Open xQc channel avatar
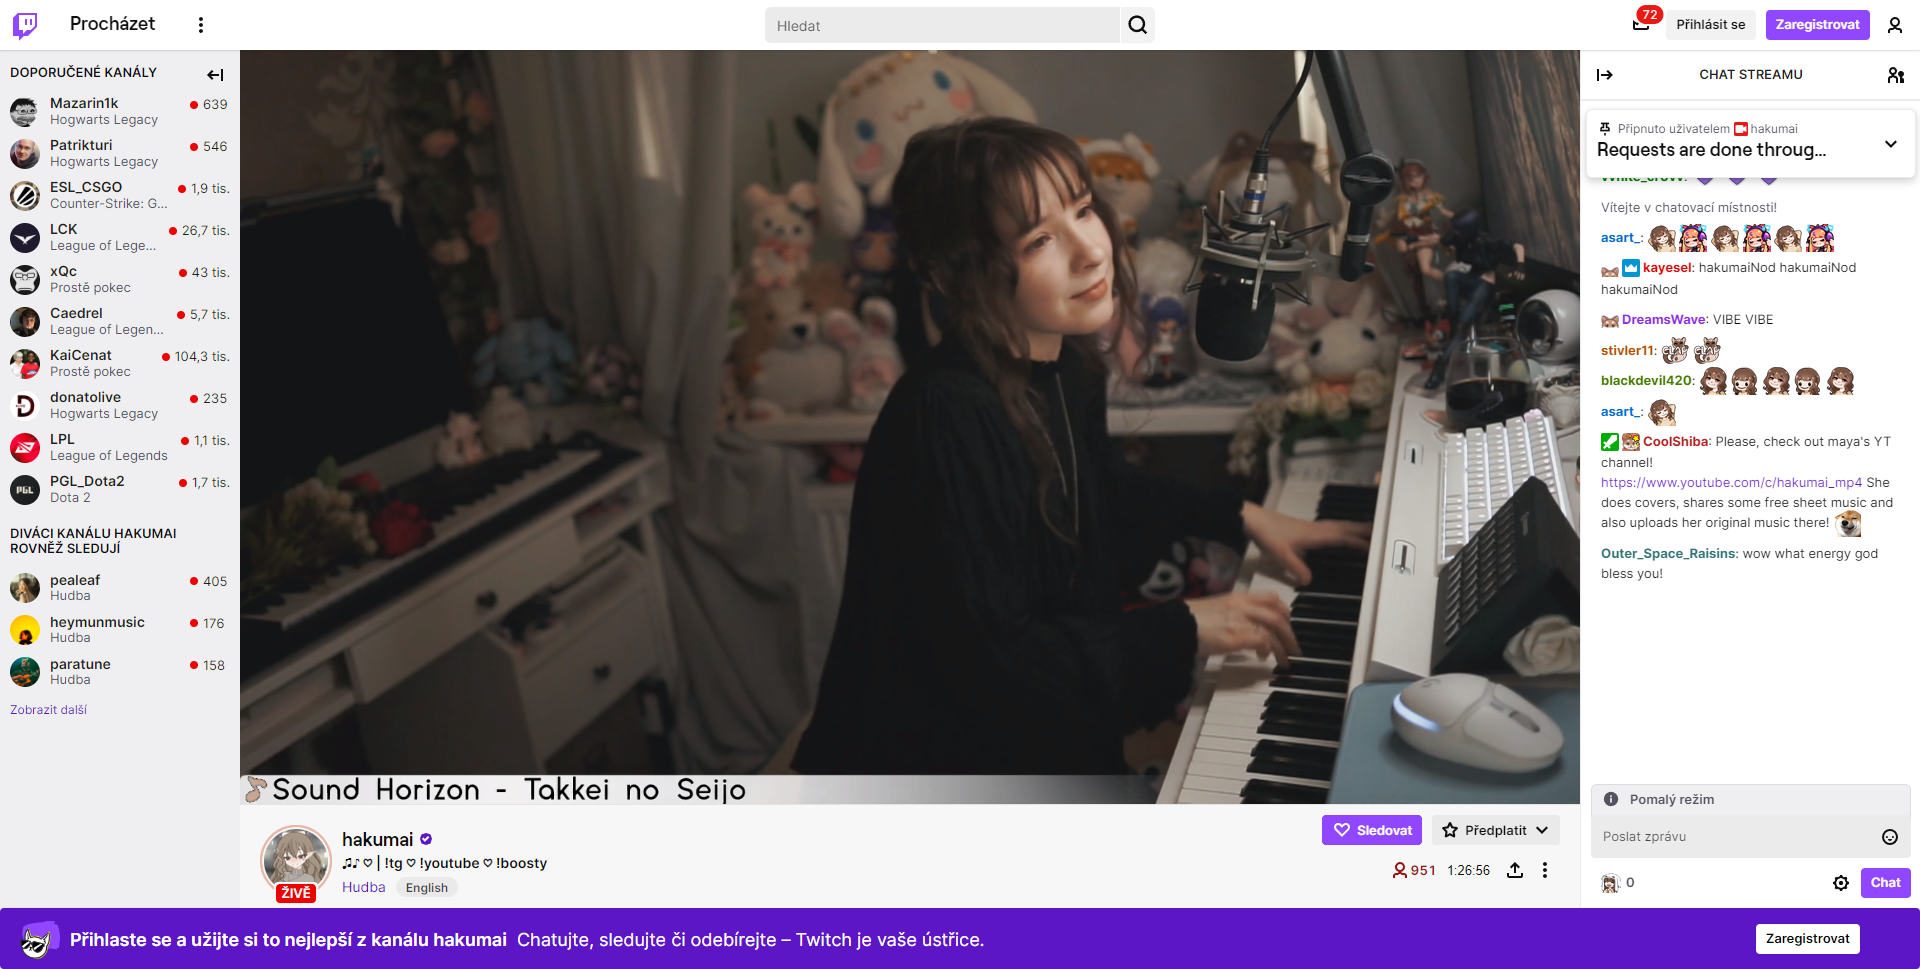Image resolution: width=1920 pixels, height=969 pixels. (x=25, y=279)
